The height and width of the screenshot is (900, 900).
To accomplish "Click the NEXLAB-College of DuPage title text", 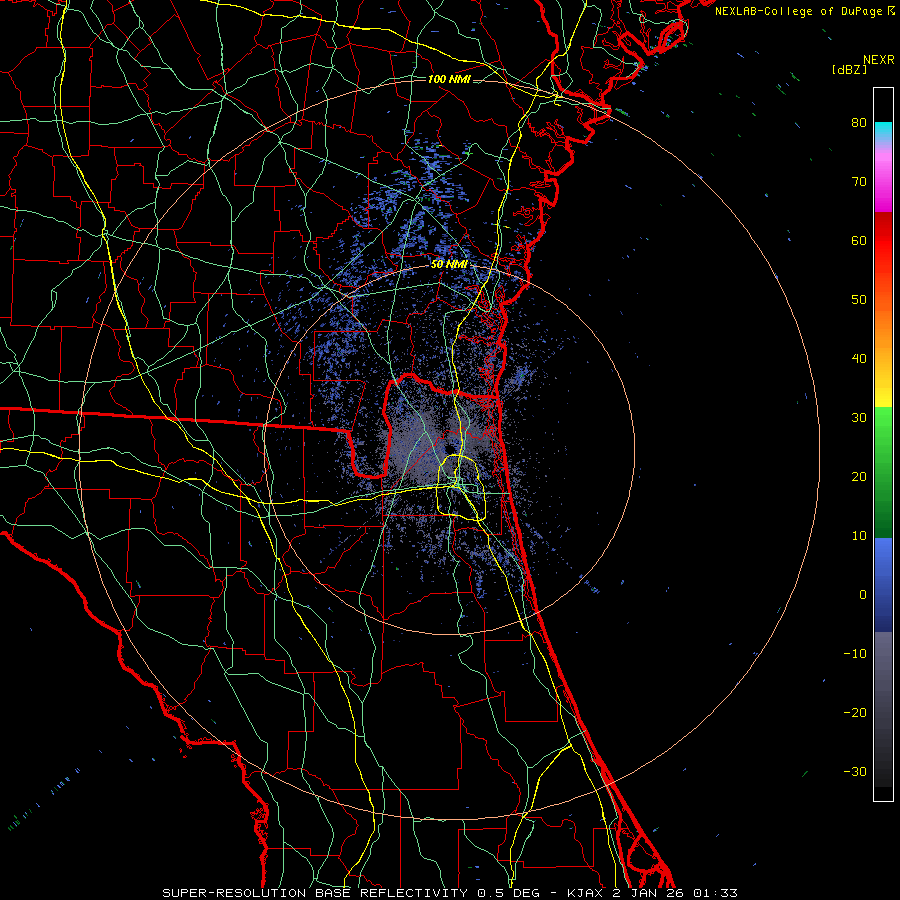I will pyautogui.click(x=799, y=11).
